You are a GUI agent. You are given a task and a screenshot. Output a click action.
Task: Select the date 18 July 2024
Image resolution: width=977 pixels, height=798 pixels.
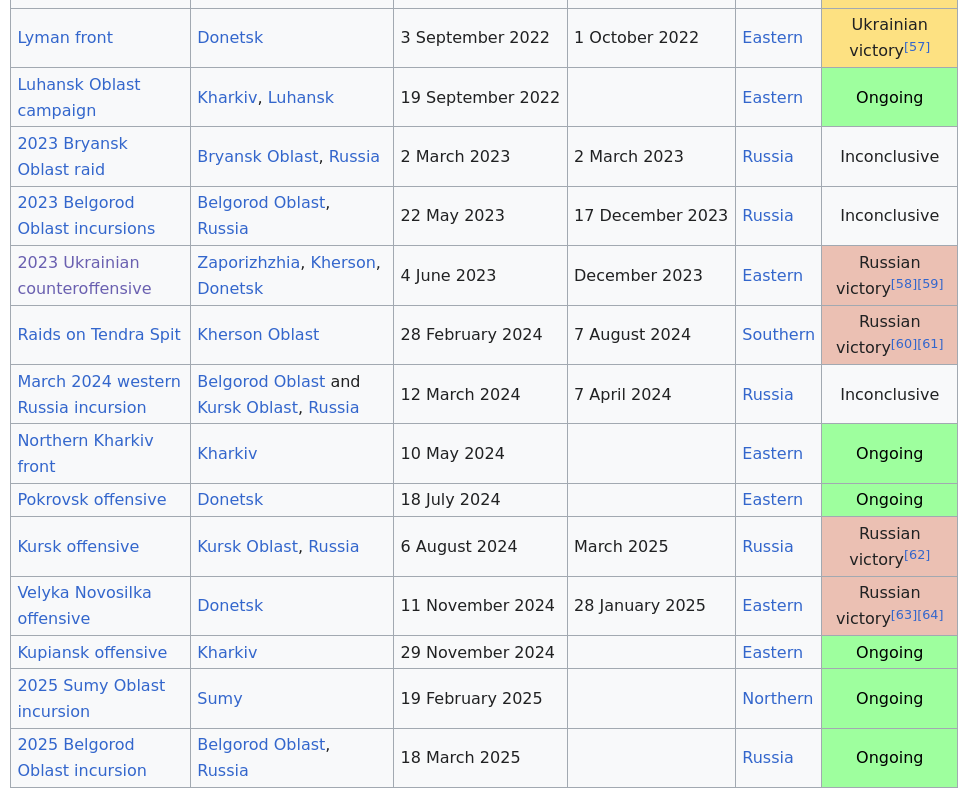coord(450,500)
